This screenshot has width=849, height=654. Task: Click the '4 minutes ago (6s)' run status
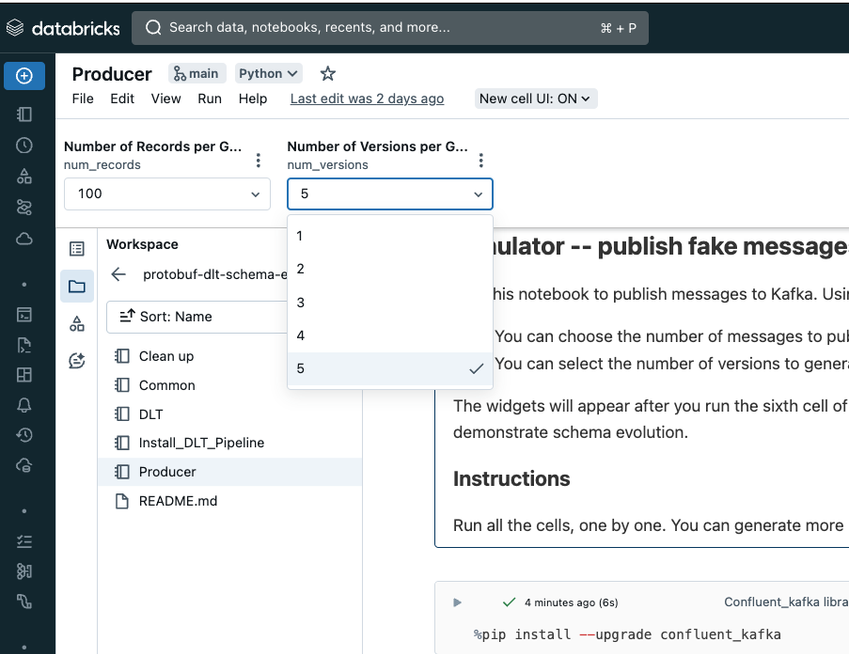[571, 603]
